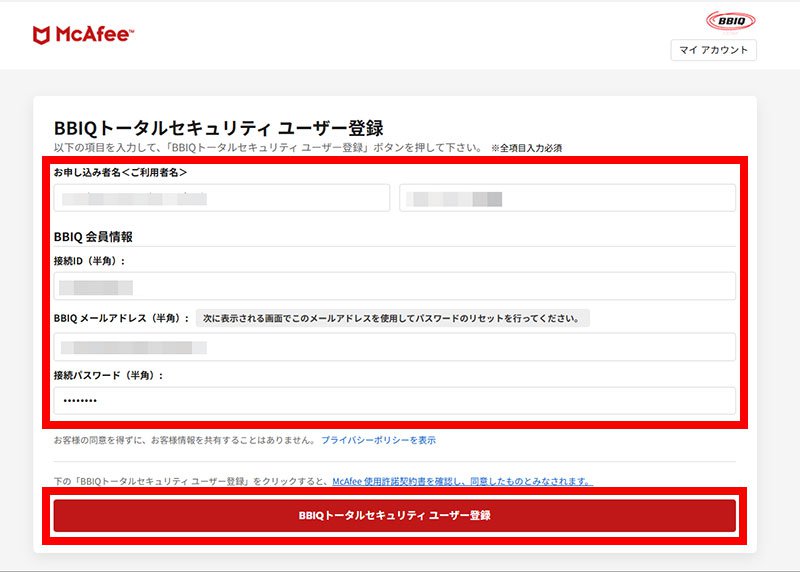Screen dimensions: 800x572
Task: Click the BBIQ logo badge
Action: [x=731, y=21]
